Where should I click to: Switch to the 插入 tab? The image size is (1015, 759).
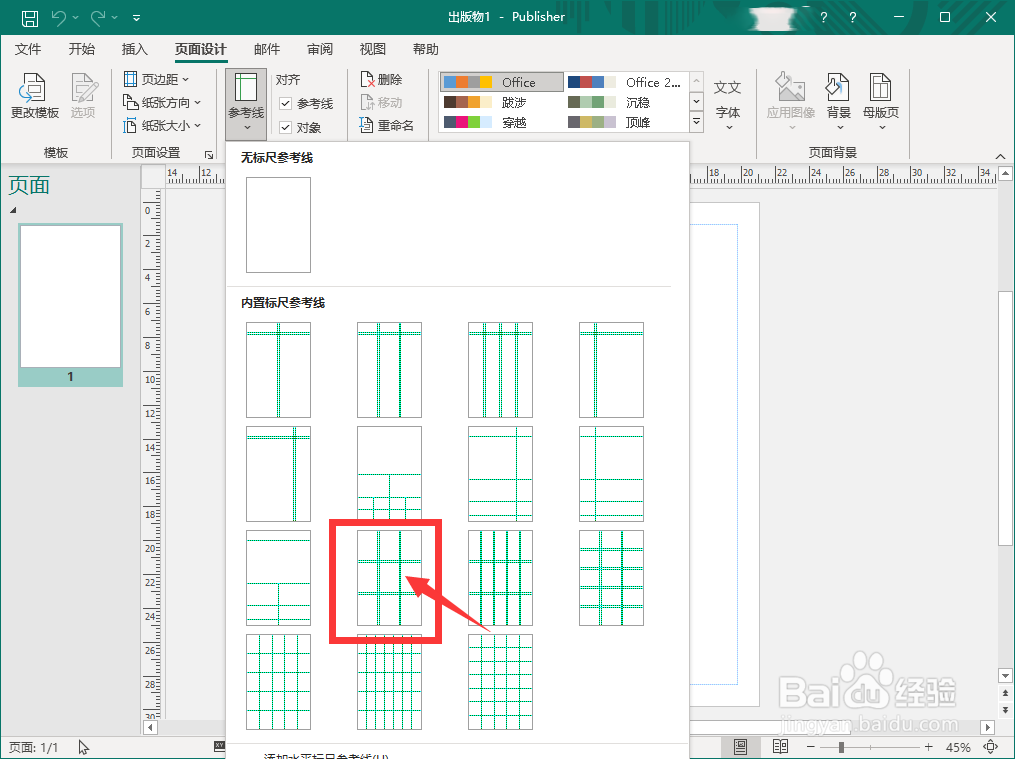click(x=135, y=49)
